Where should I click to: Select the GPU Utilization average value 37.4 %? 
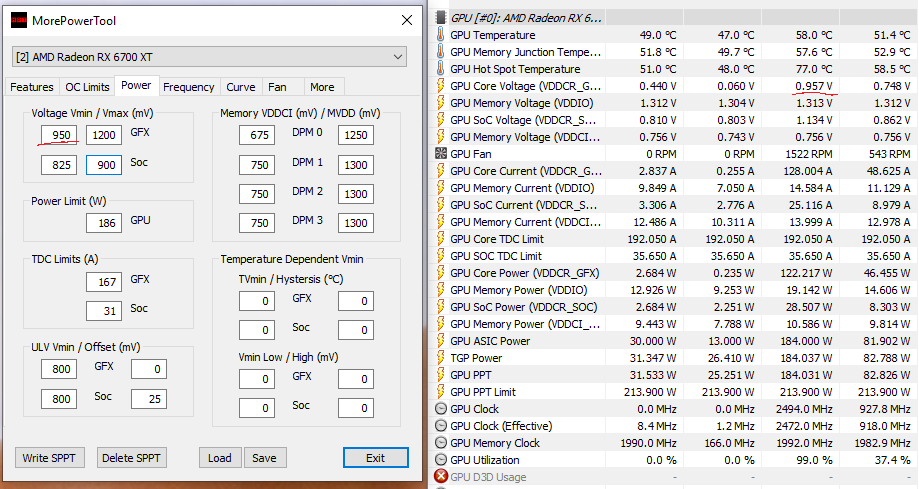[893, 460]
